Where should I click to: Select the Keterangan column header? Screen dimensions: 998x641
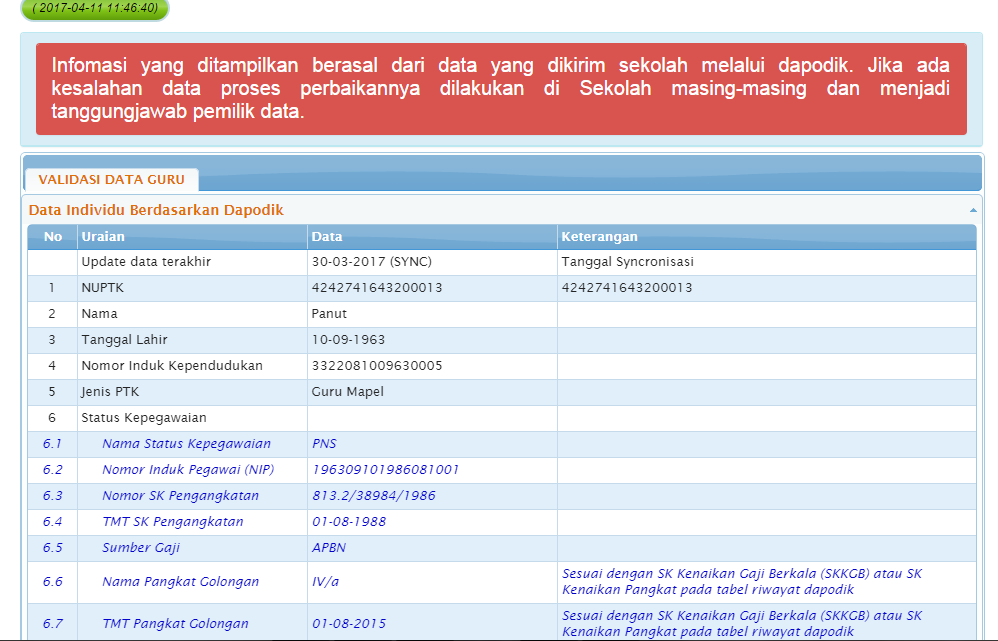coord(766,236)
